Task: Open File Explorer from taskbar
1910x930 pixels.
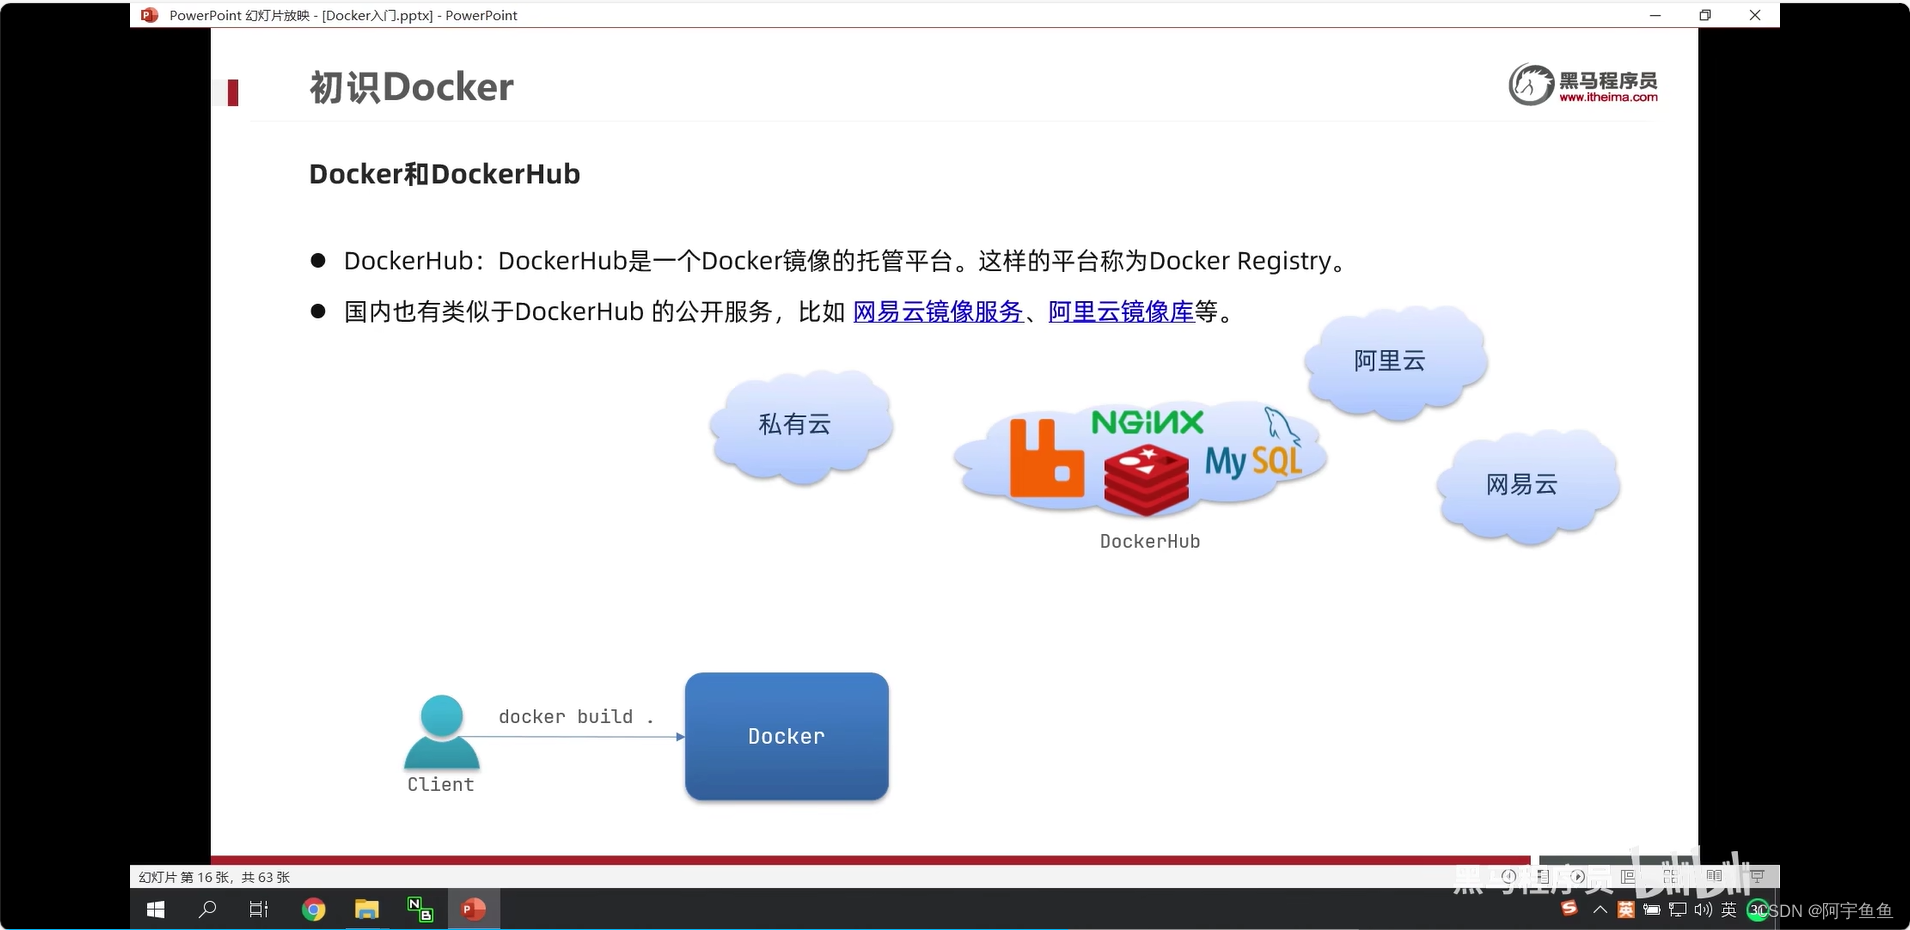Action: click(367, 910)
